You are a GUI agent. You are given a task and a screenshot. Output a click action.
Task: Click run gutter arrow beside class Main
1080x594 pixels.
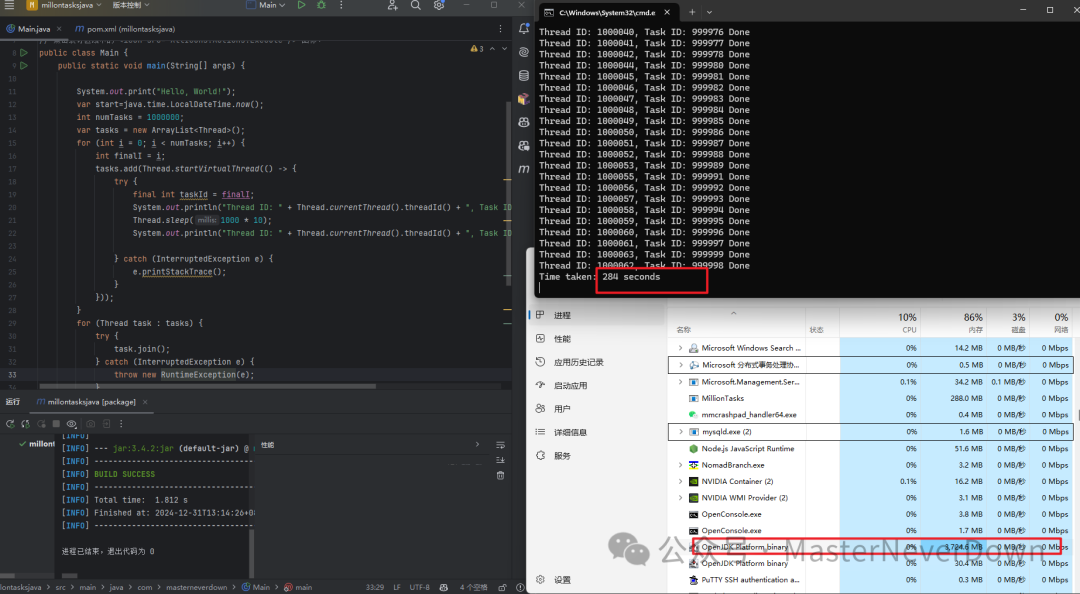(x=24, y=53)
